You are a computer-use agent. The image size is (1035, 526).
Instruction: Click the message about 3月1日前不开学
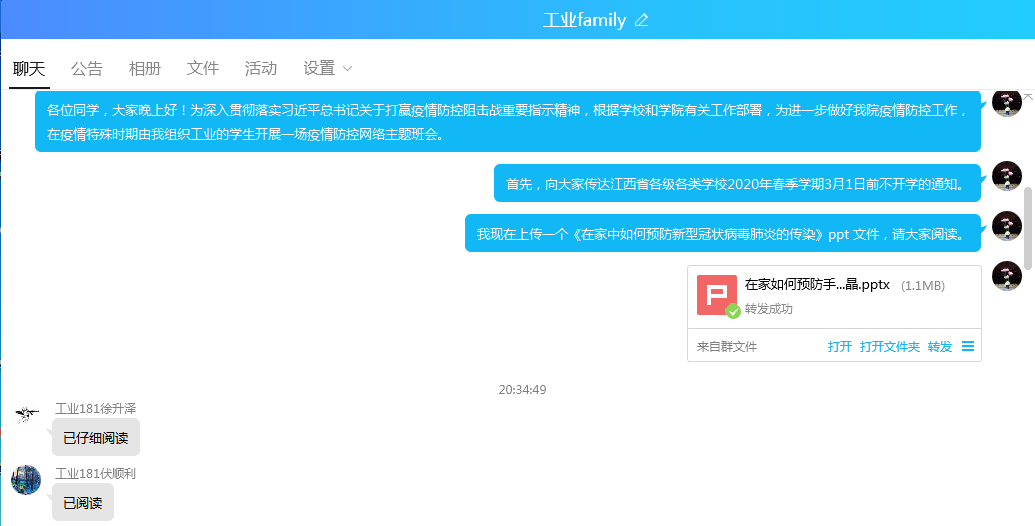737,183
